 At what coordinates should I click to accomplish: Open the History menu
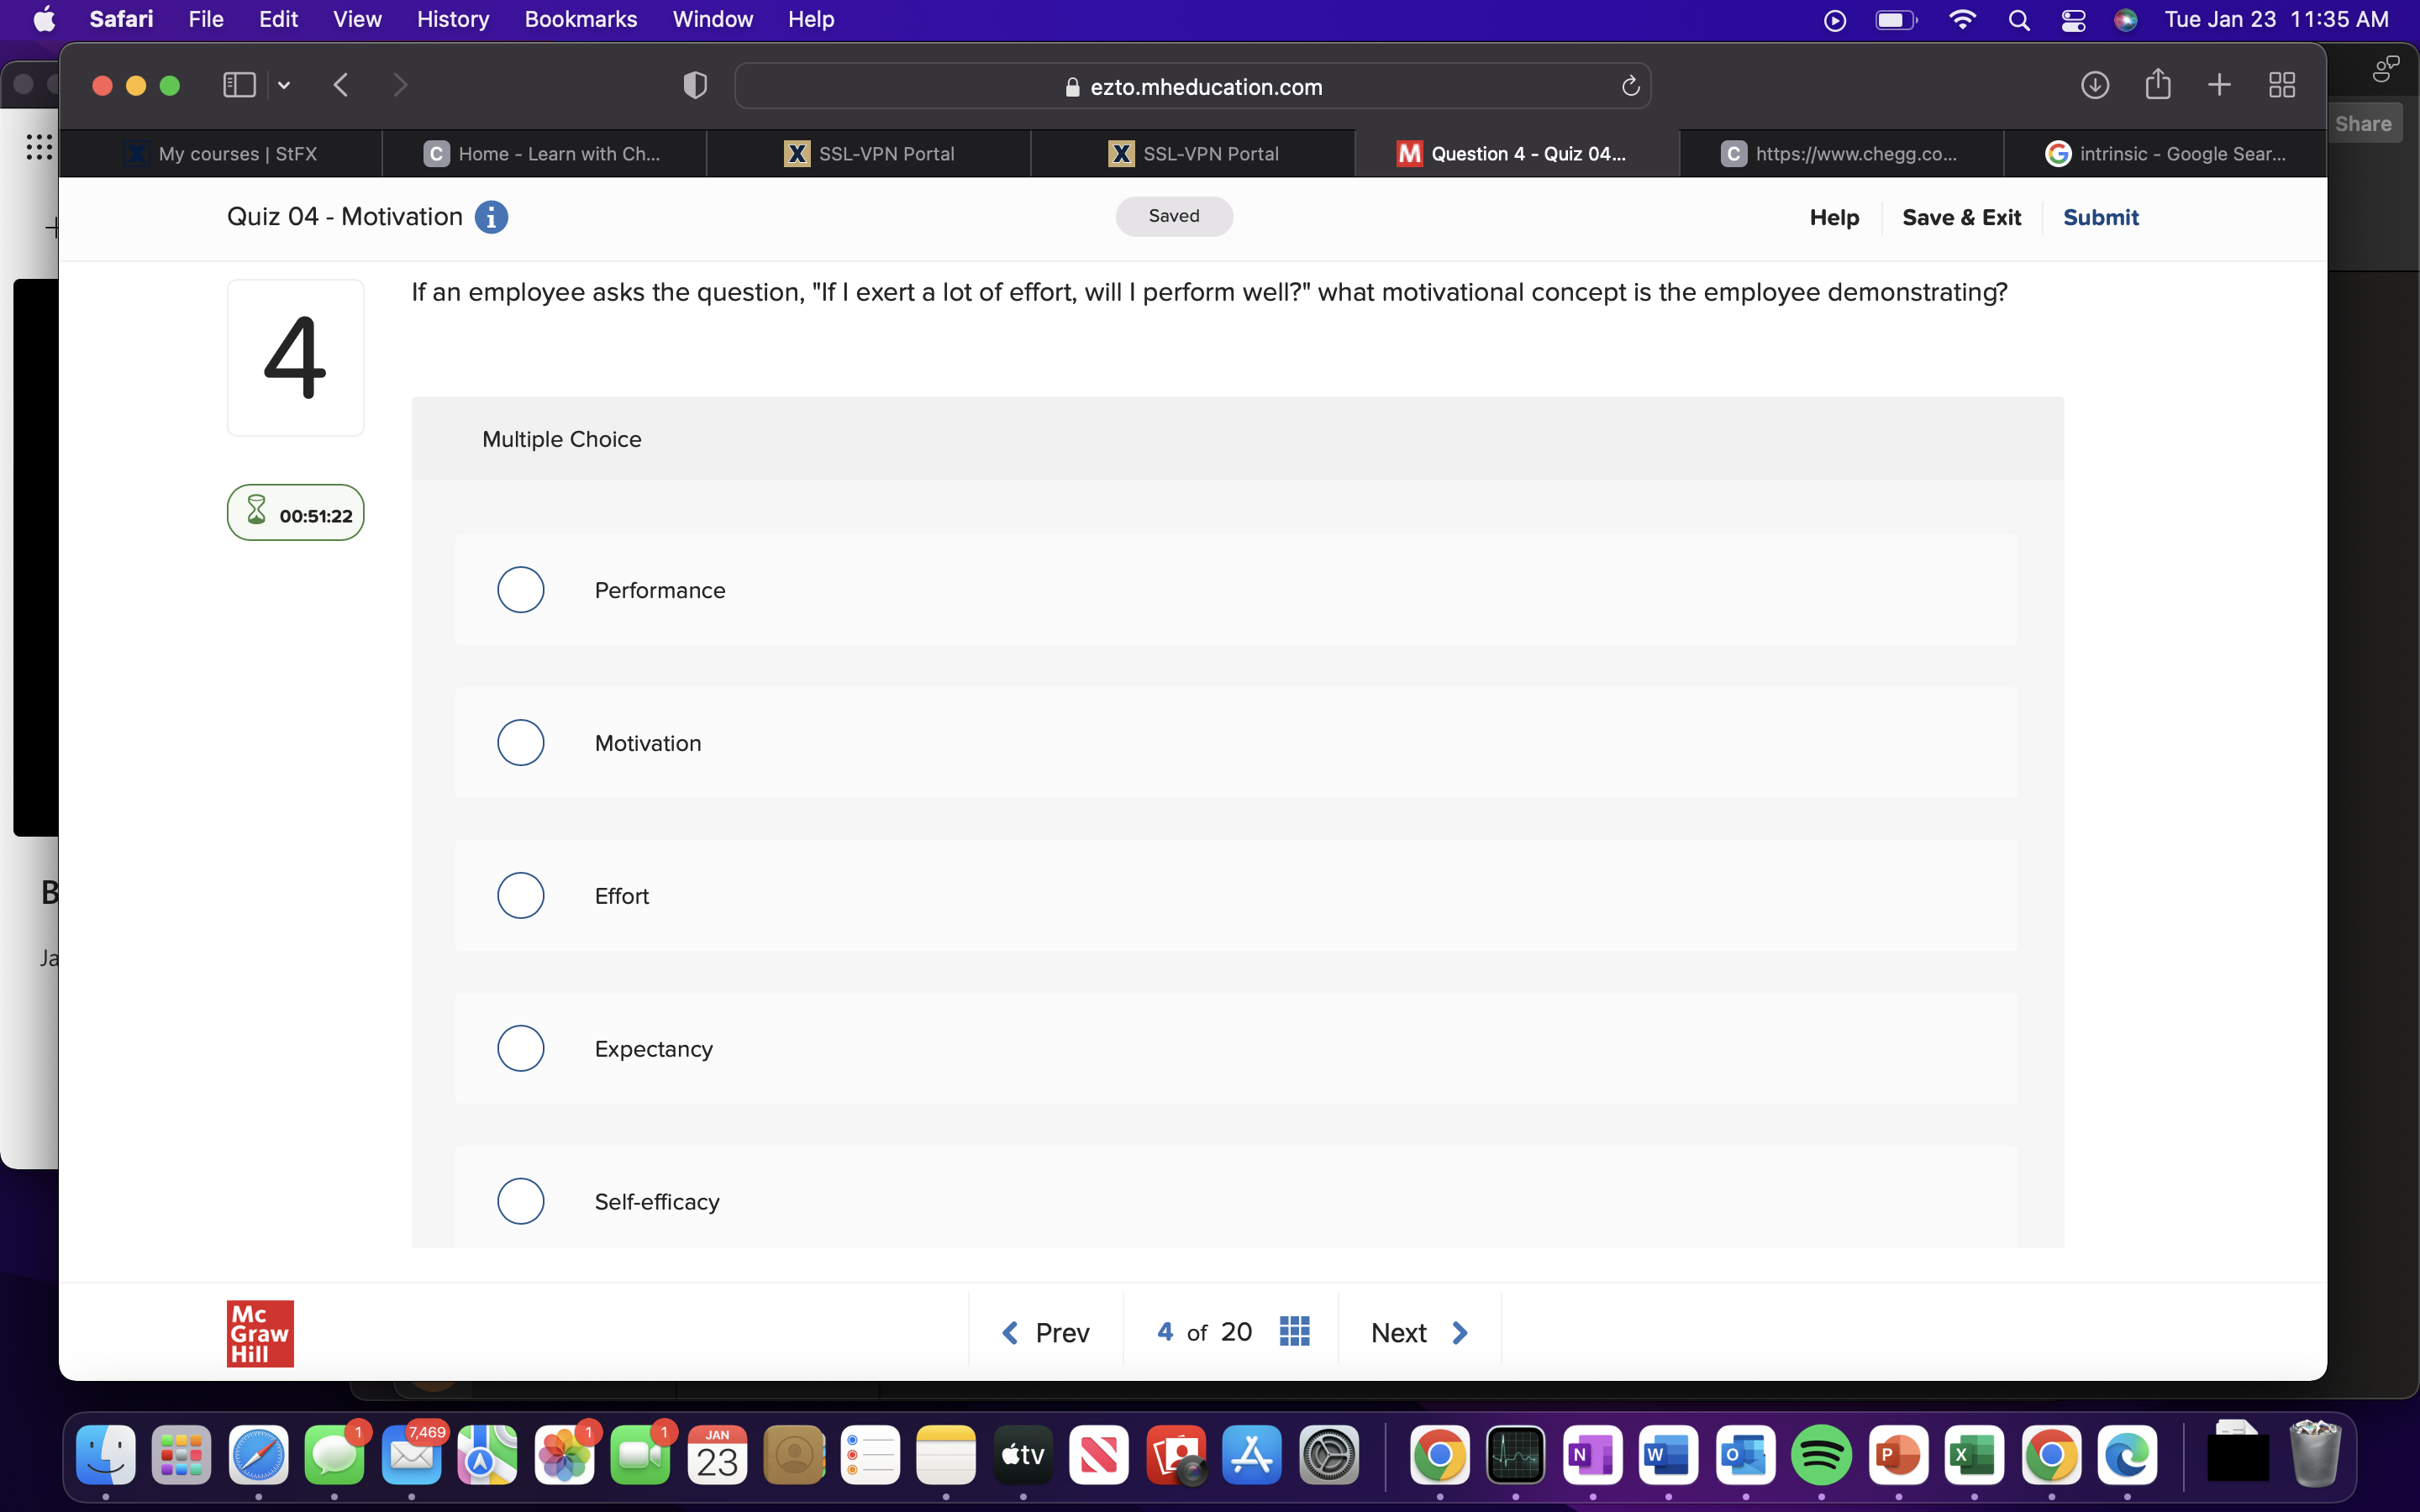pyautogui.click(x=452, y=19)
